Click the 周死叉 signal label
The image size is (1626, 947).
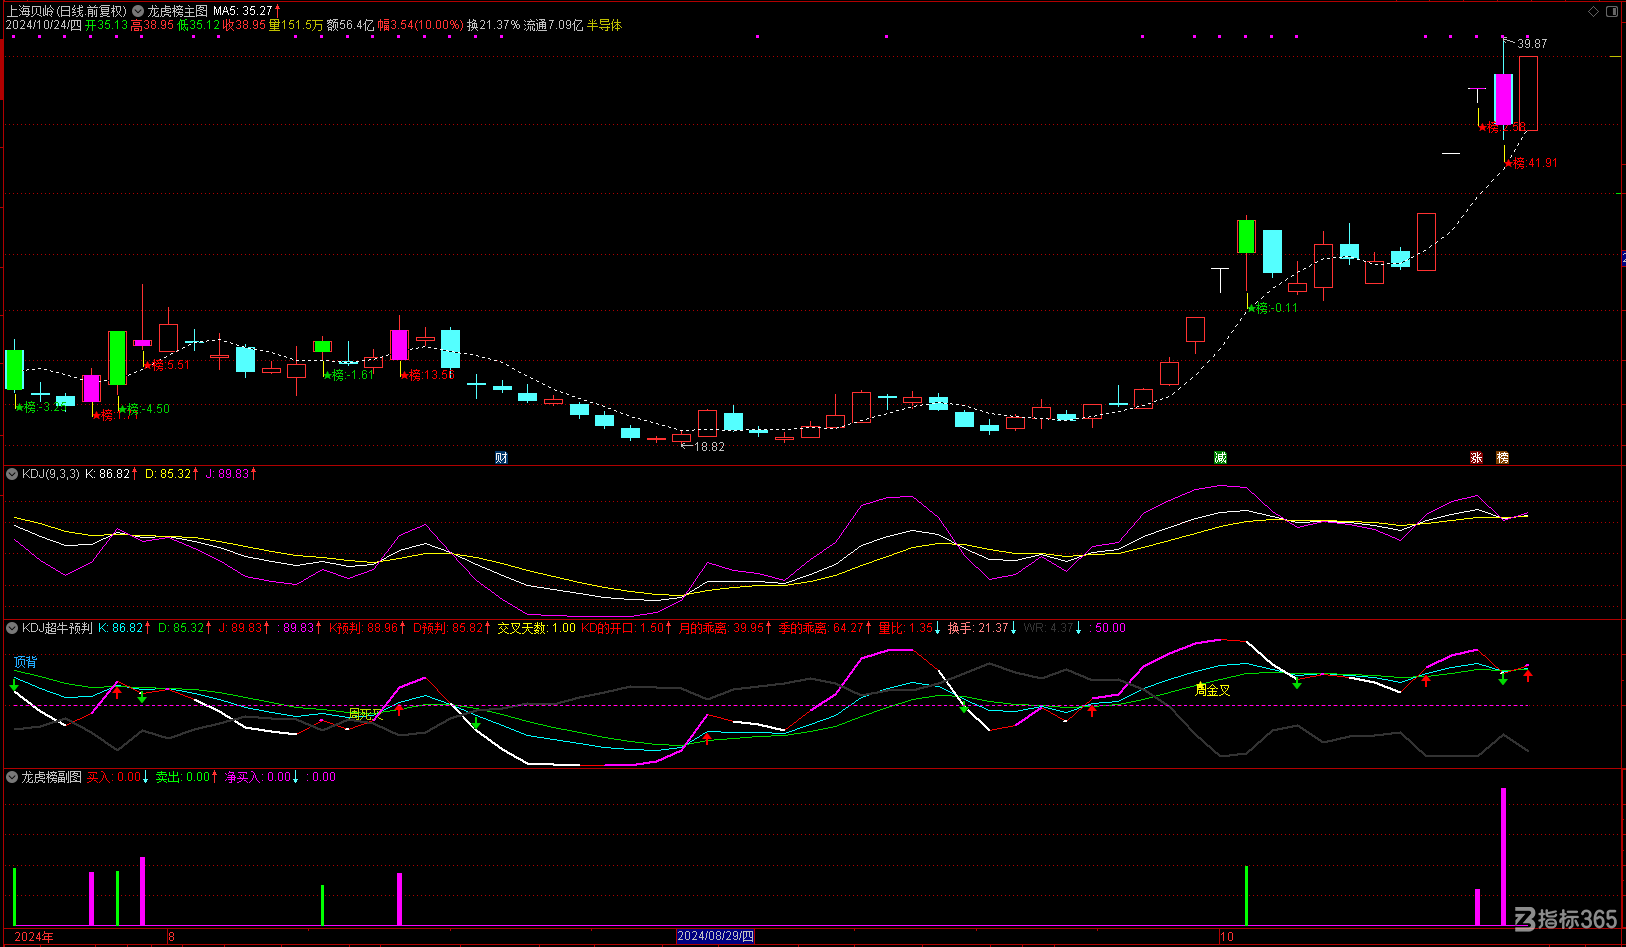pos(365,715)
